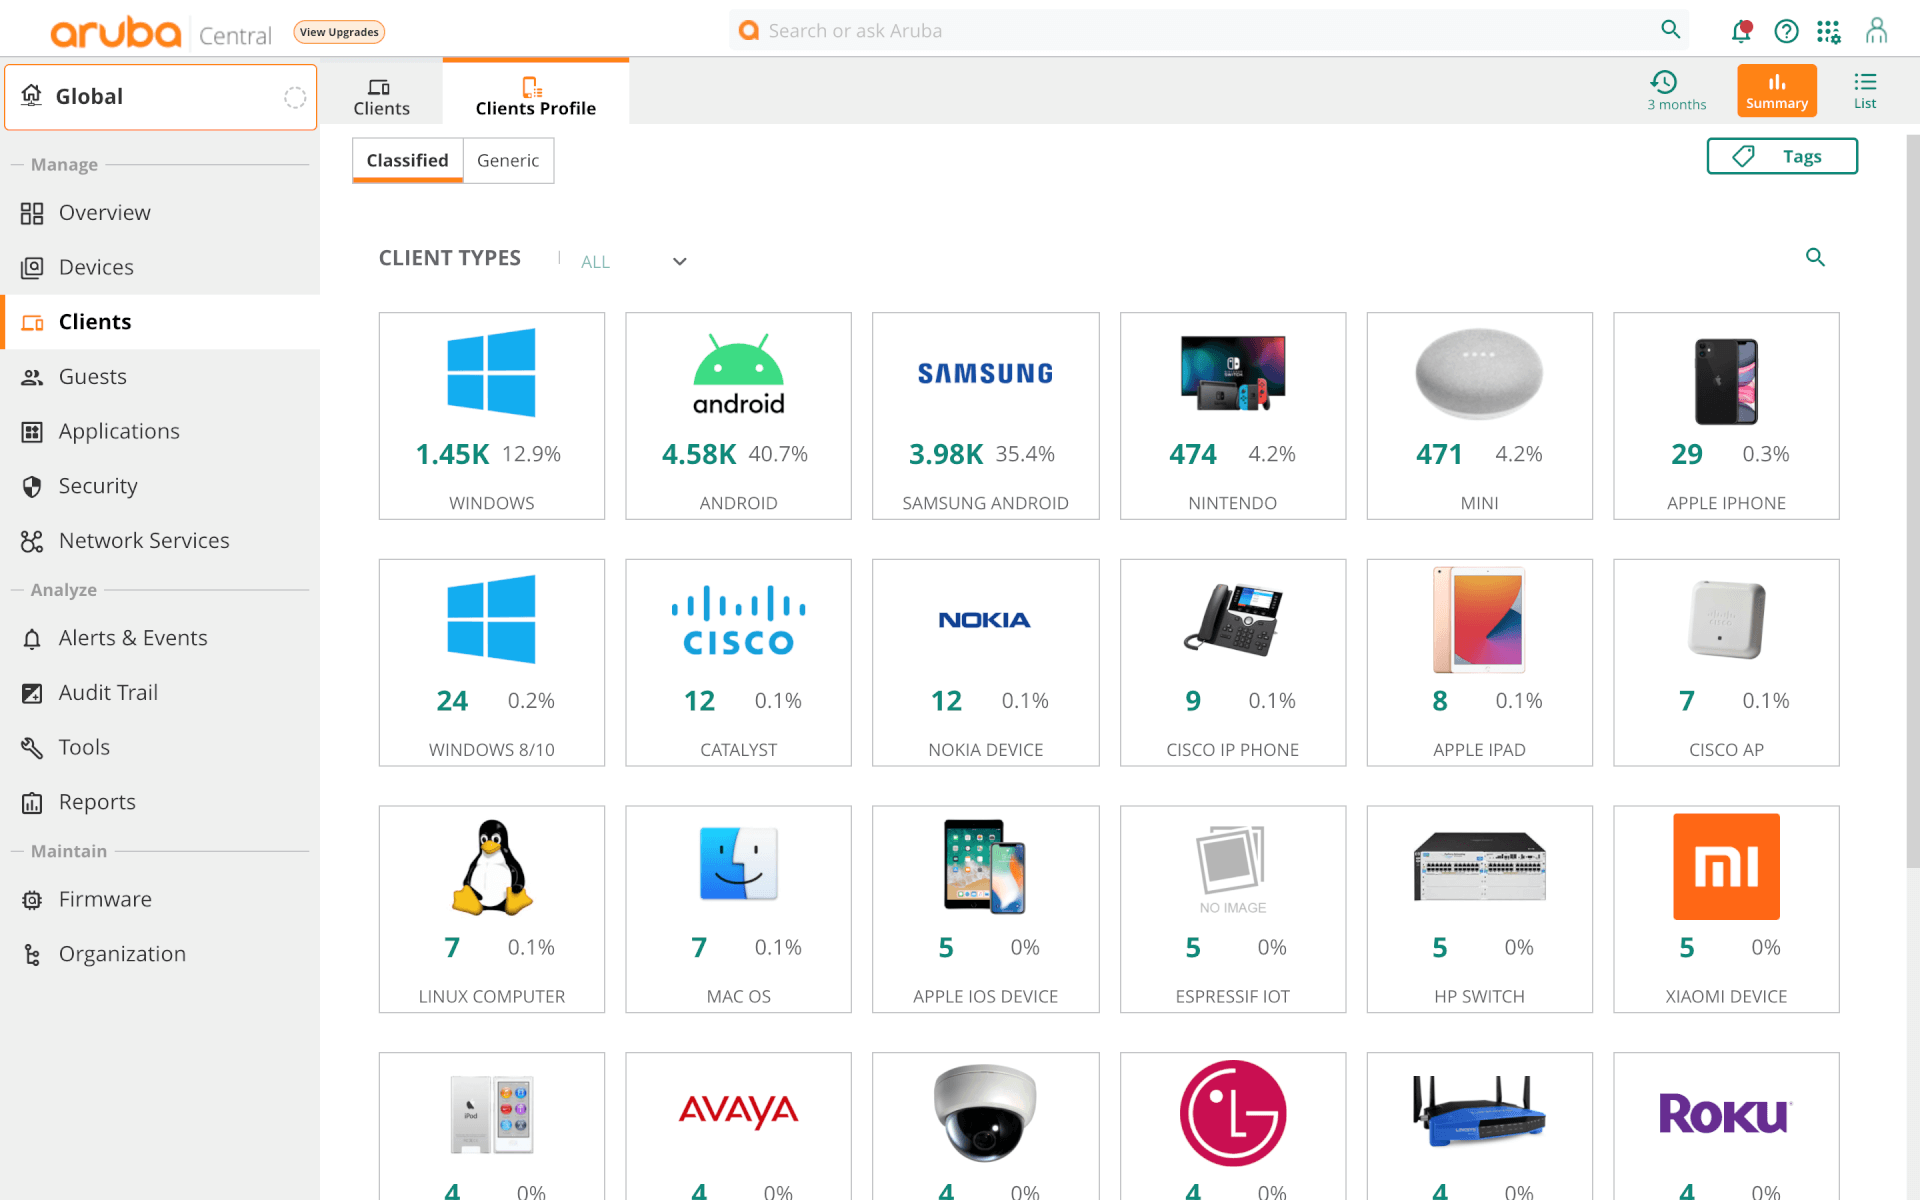Open Network Services in the sidebar

point(160,541)
